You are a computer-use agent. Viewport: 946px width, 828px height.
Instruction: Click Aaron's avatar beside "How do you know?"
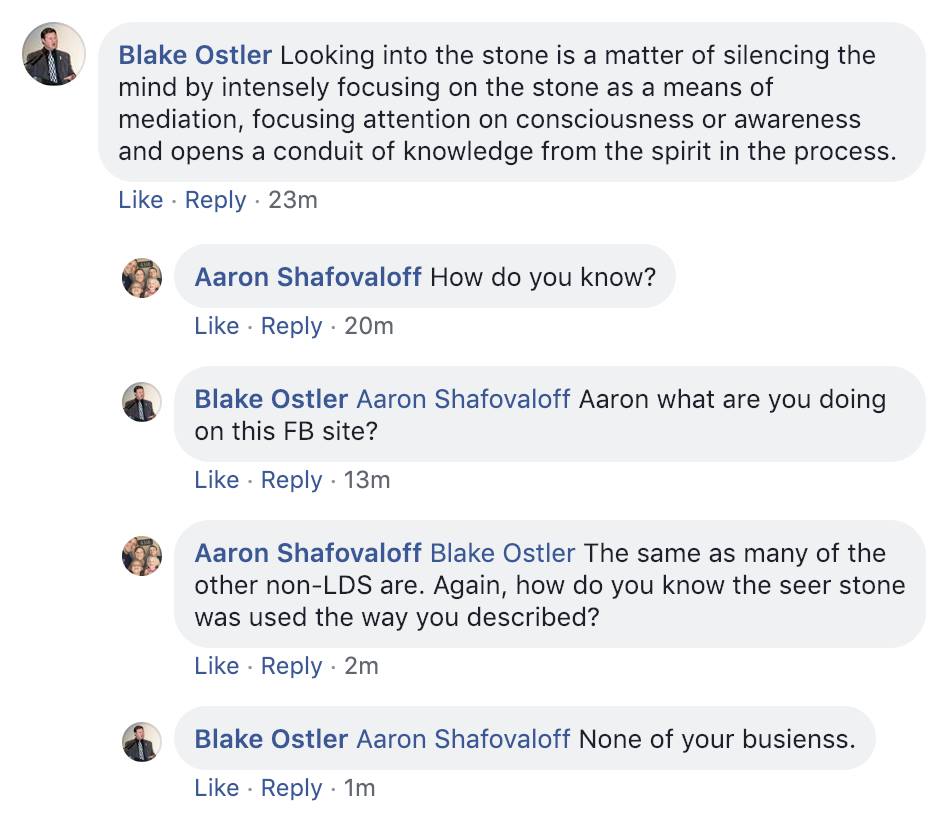(x=142, y=277)
